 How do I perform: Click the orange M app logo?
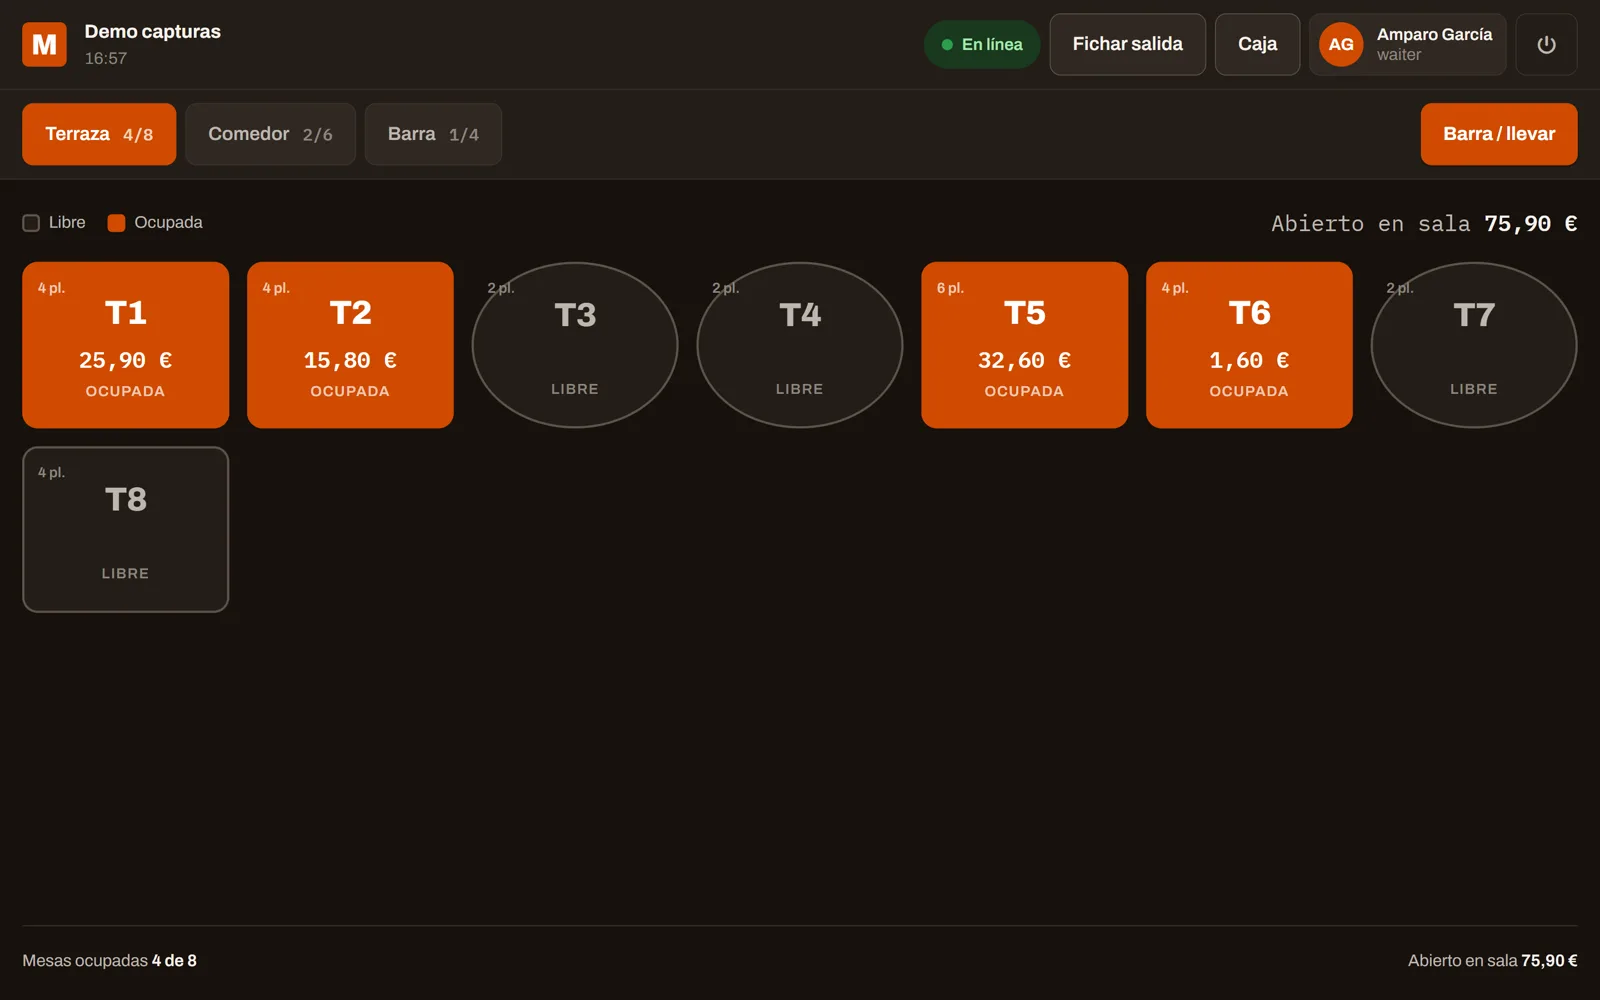[x=44, y=44]
